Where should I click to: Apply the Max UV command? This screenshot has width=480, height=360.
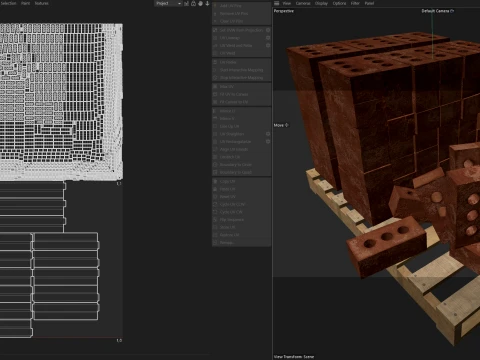pyautogui.click(x=242, y=86)
